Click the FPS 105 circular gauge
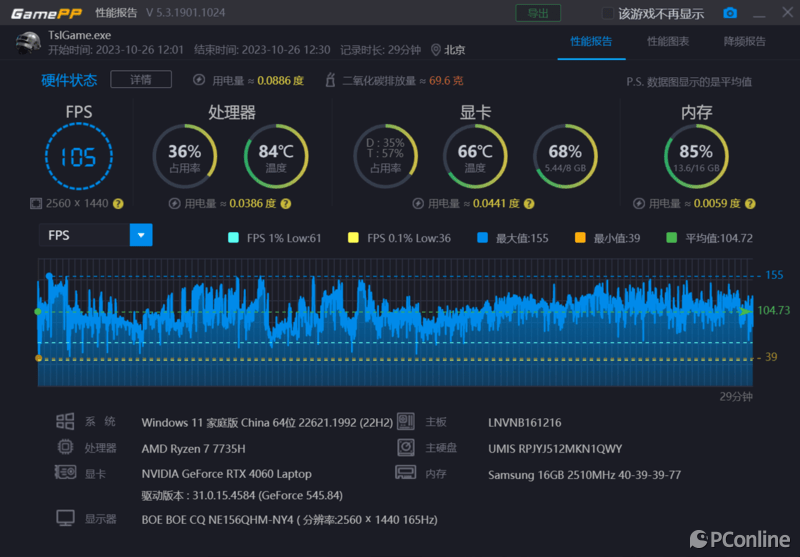 (x=79, y=156)
